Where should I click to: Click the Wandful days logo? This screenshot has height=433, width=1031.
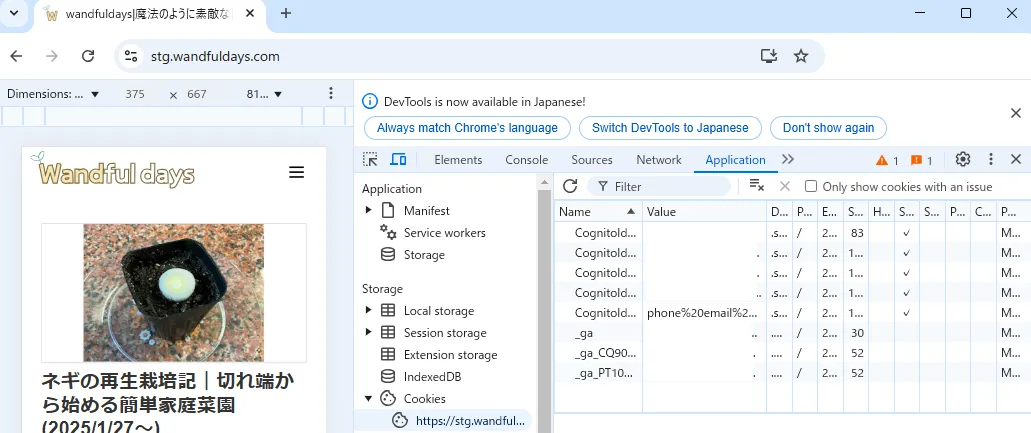(x=113, y=171)
